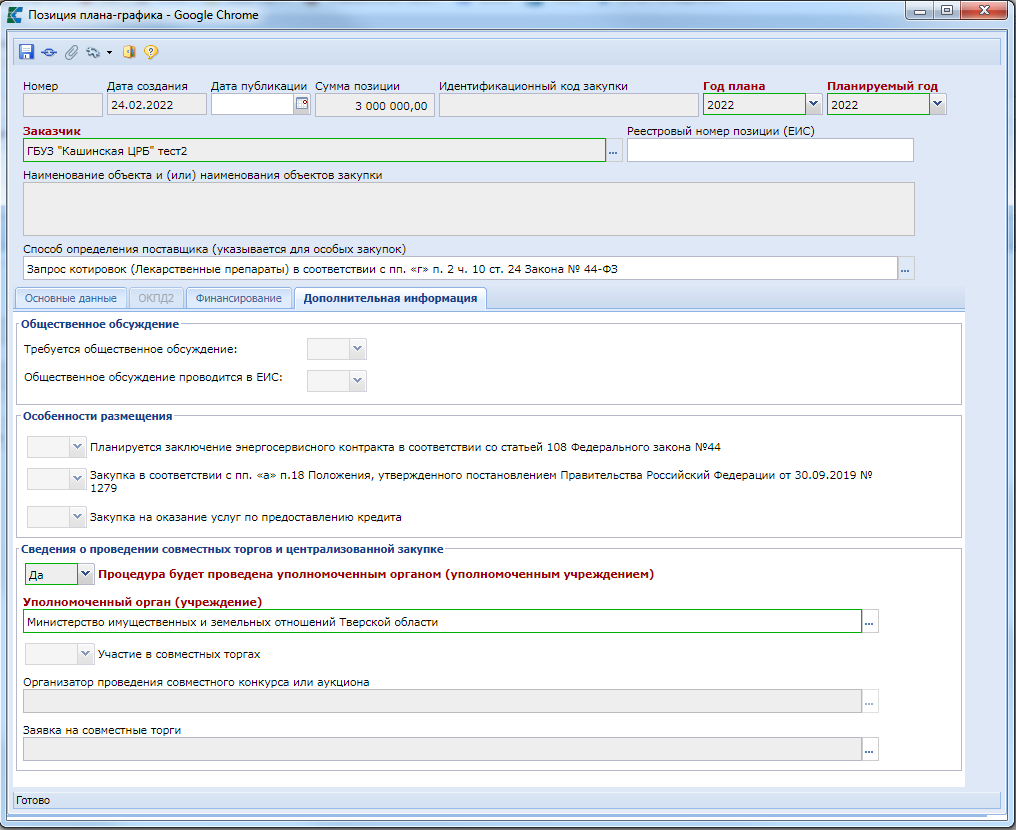Open the Требуется общественное обсуждение dropdown

click(357, 348)
